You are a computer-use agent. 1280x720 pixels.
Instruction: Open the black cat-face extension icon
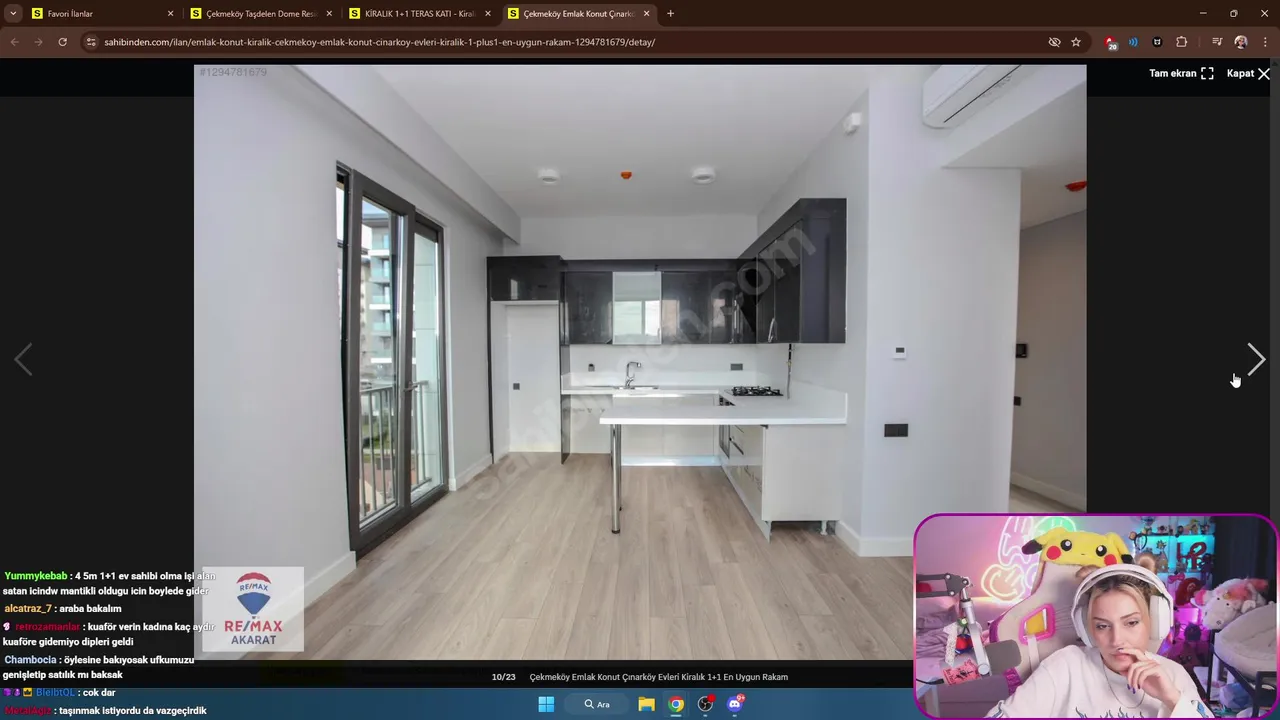(1157, 42)
